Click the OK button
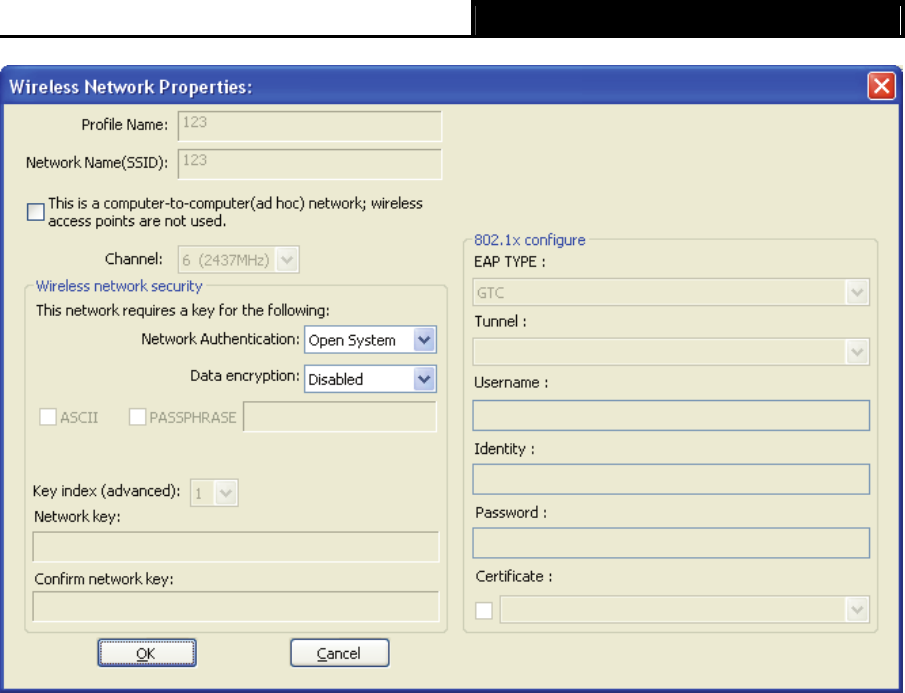905x693 pixels. 147,653
